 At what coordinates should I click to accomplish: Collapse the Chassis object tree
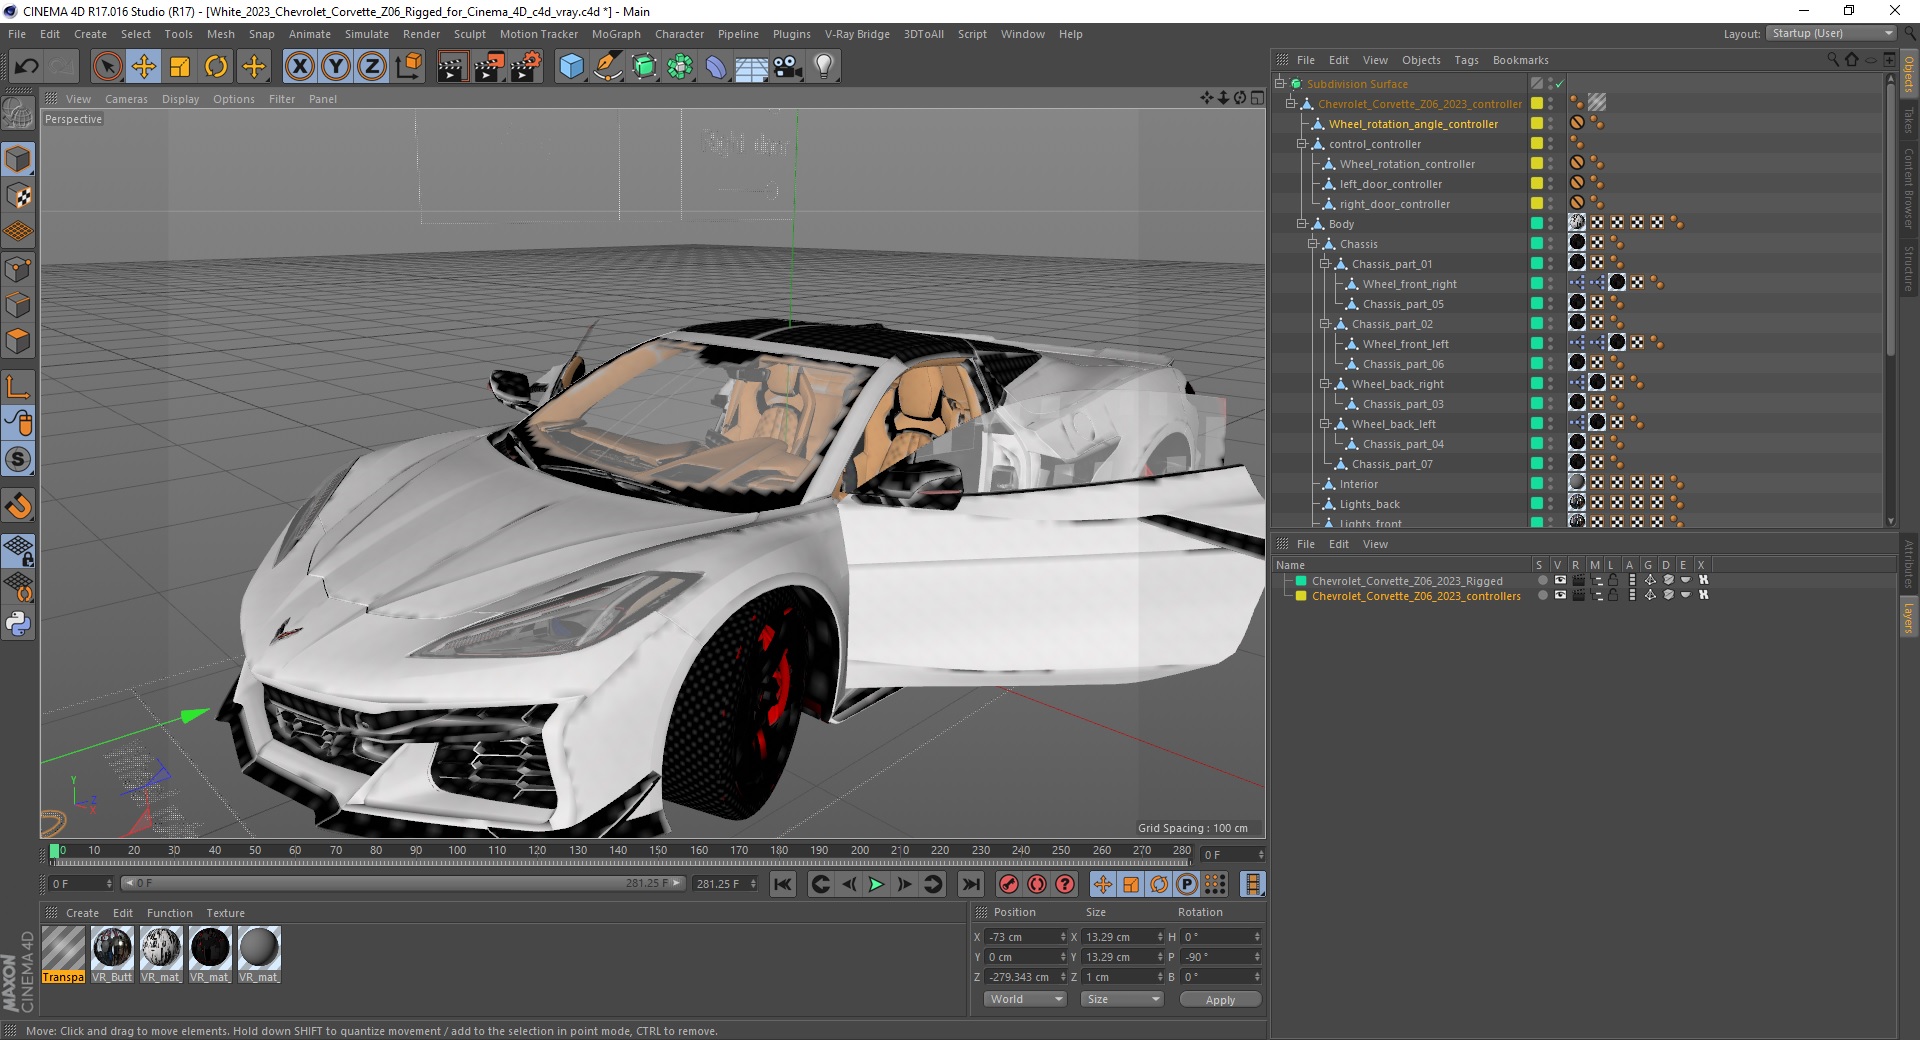pyautogui.click(x=1313, y=244)
